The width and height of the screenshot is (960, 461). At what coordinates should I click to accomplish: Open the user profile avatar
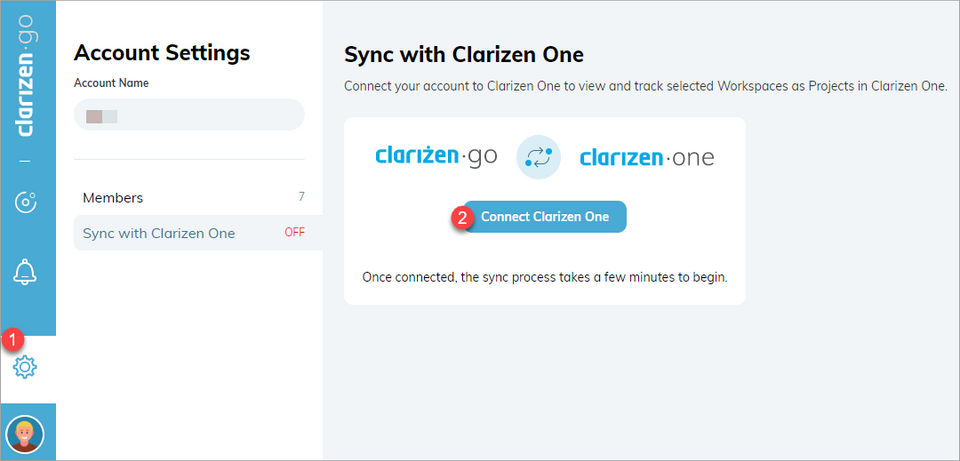tap(25, 435)
